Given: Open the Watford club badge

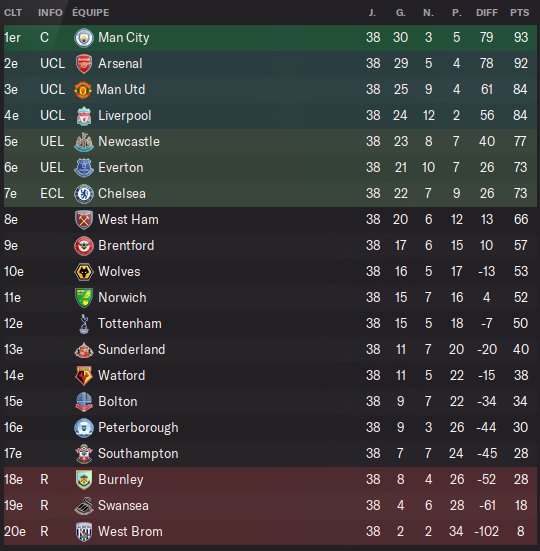Looking at the screenshot, I should (x=84, y=376).
